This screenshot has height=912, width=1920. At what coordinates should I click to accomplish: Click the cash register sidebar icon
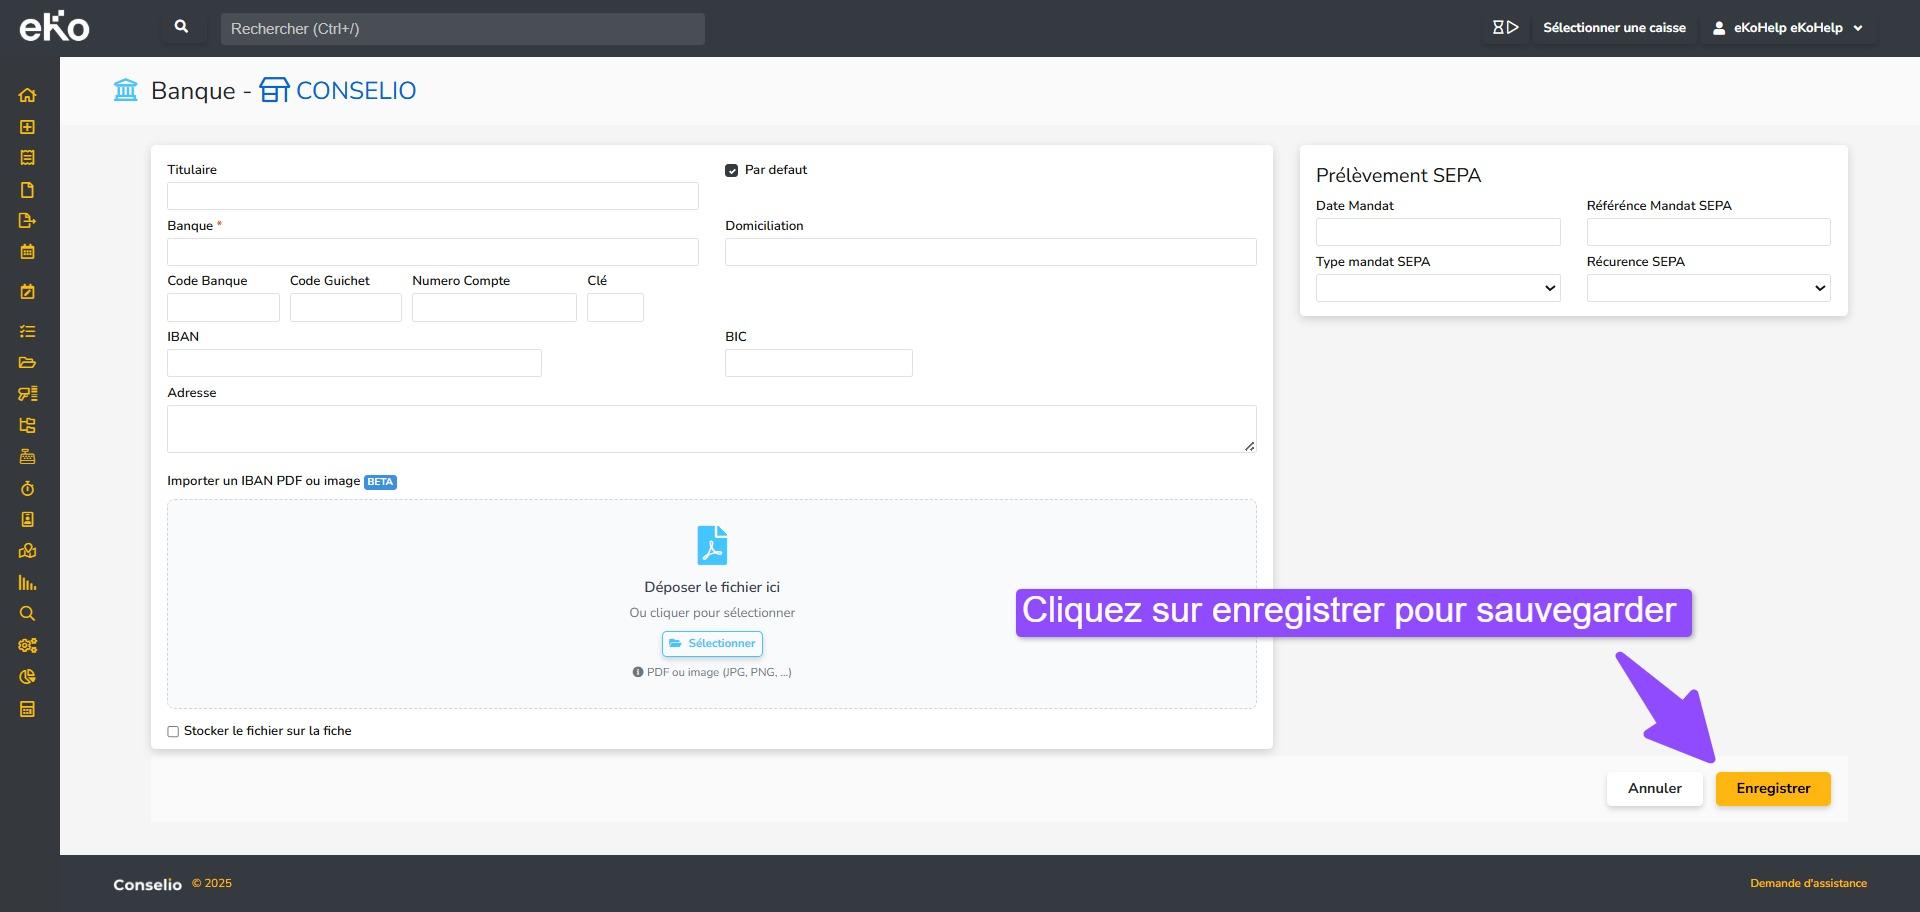(27, 457)
